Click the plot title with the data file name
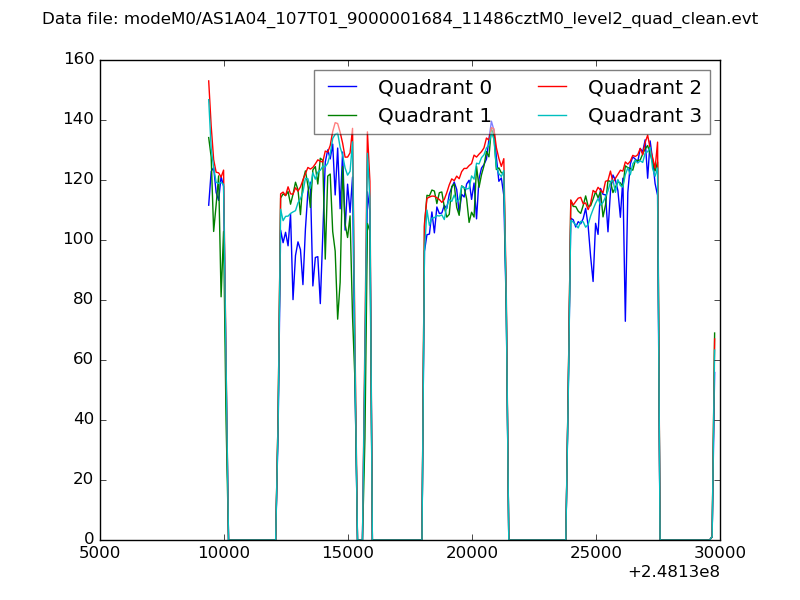The image size is (800, 600). click(400, 19)
